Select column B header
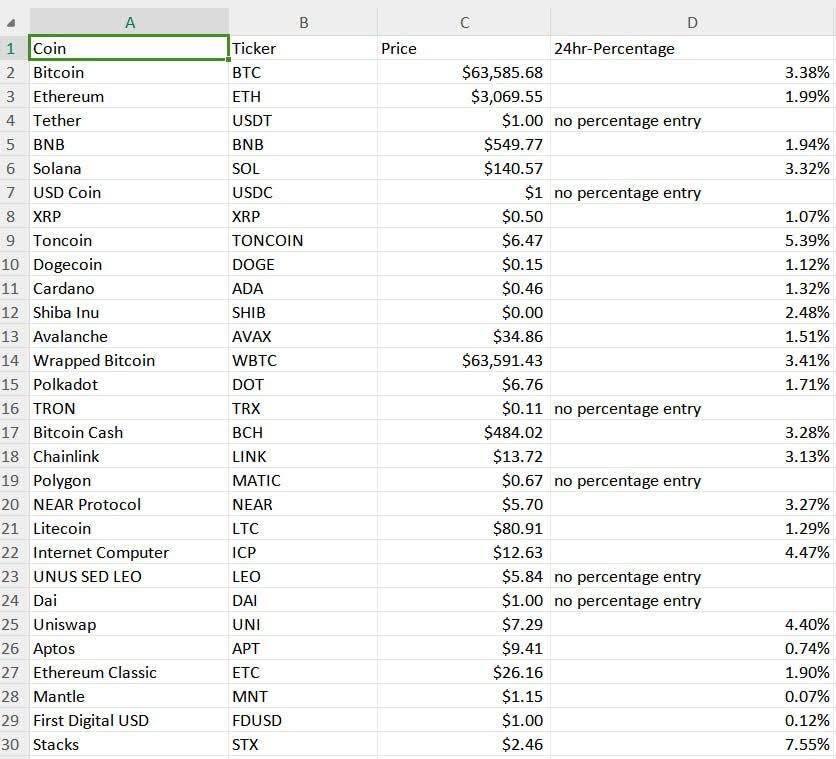 303,22
